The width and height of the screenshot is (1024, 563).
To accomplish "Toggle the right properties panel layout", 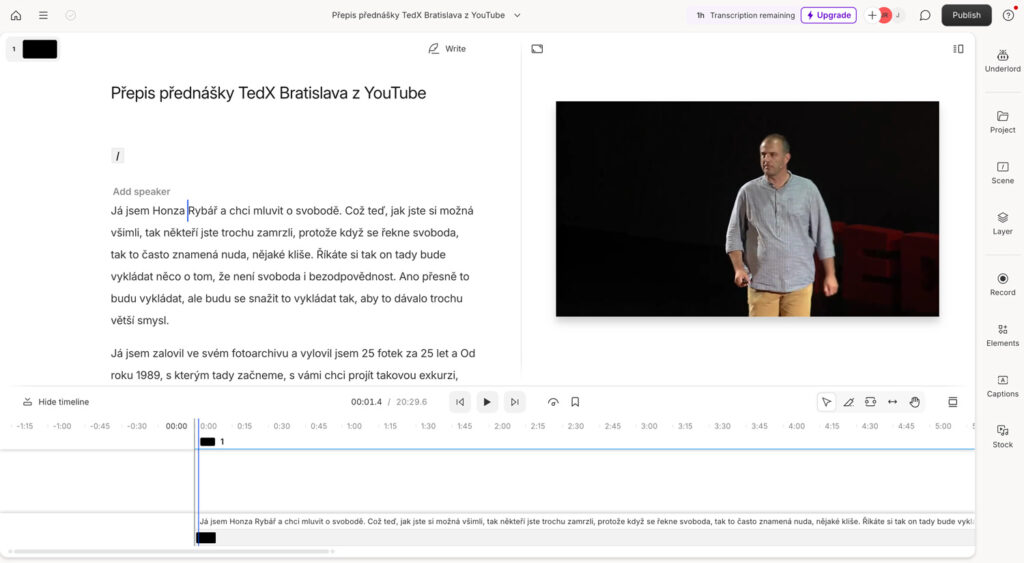I will 958,48.
